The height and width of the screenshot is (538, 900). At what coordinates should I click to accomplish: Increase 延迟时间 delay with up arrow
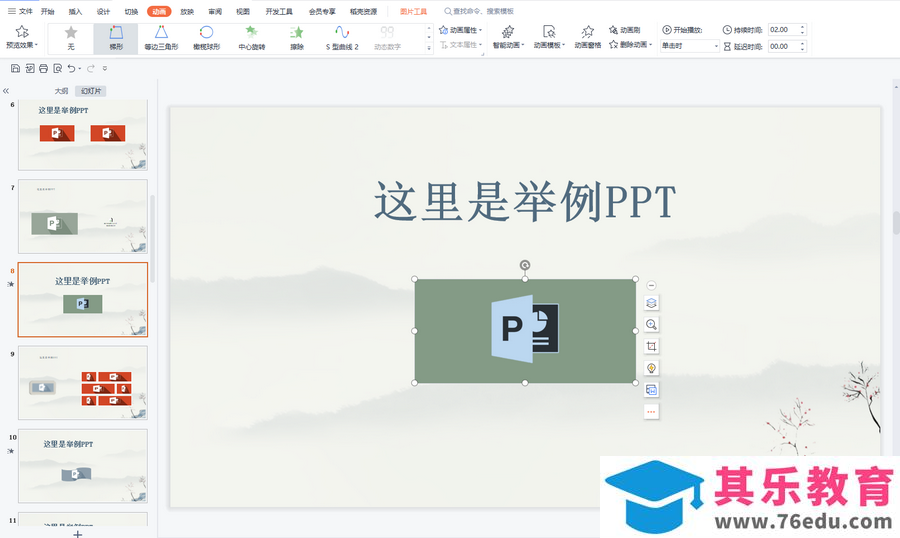click(802, 44)
